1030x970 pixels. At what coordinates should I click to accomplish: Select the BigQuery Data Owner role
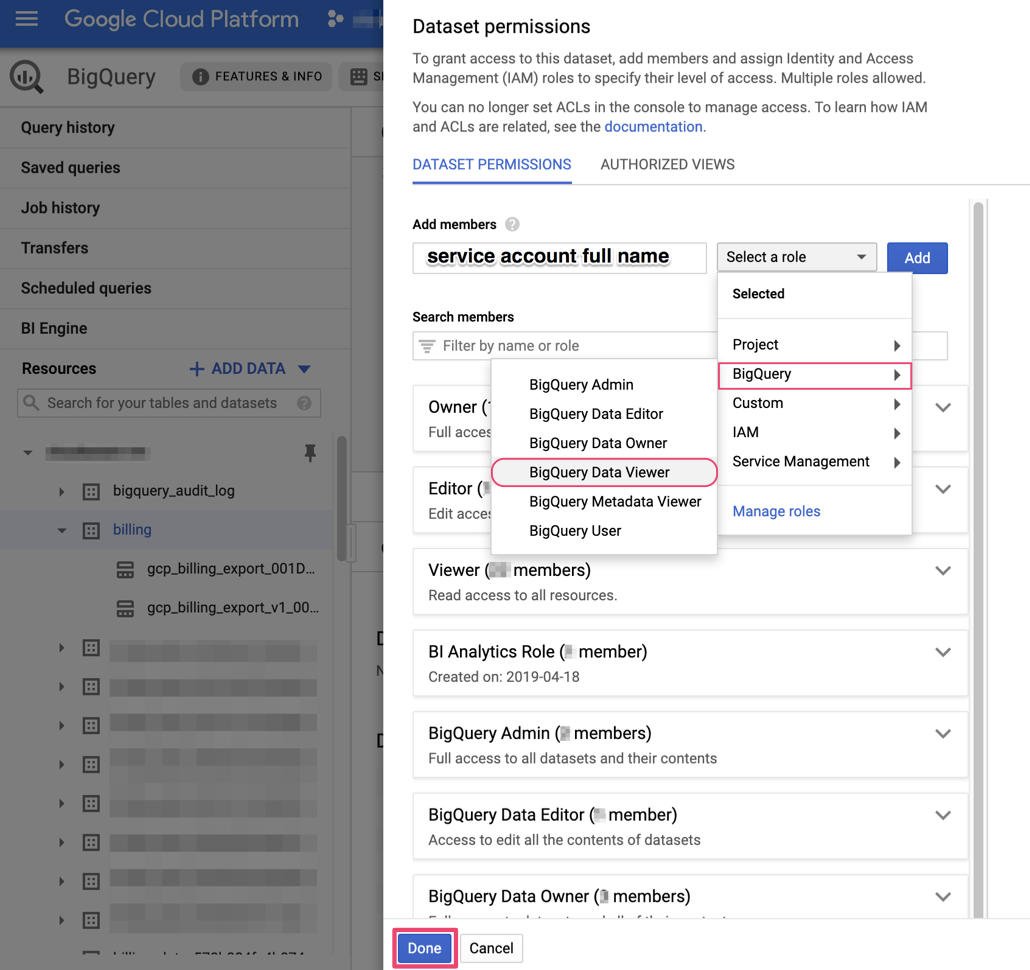pos(604,443)
